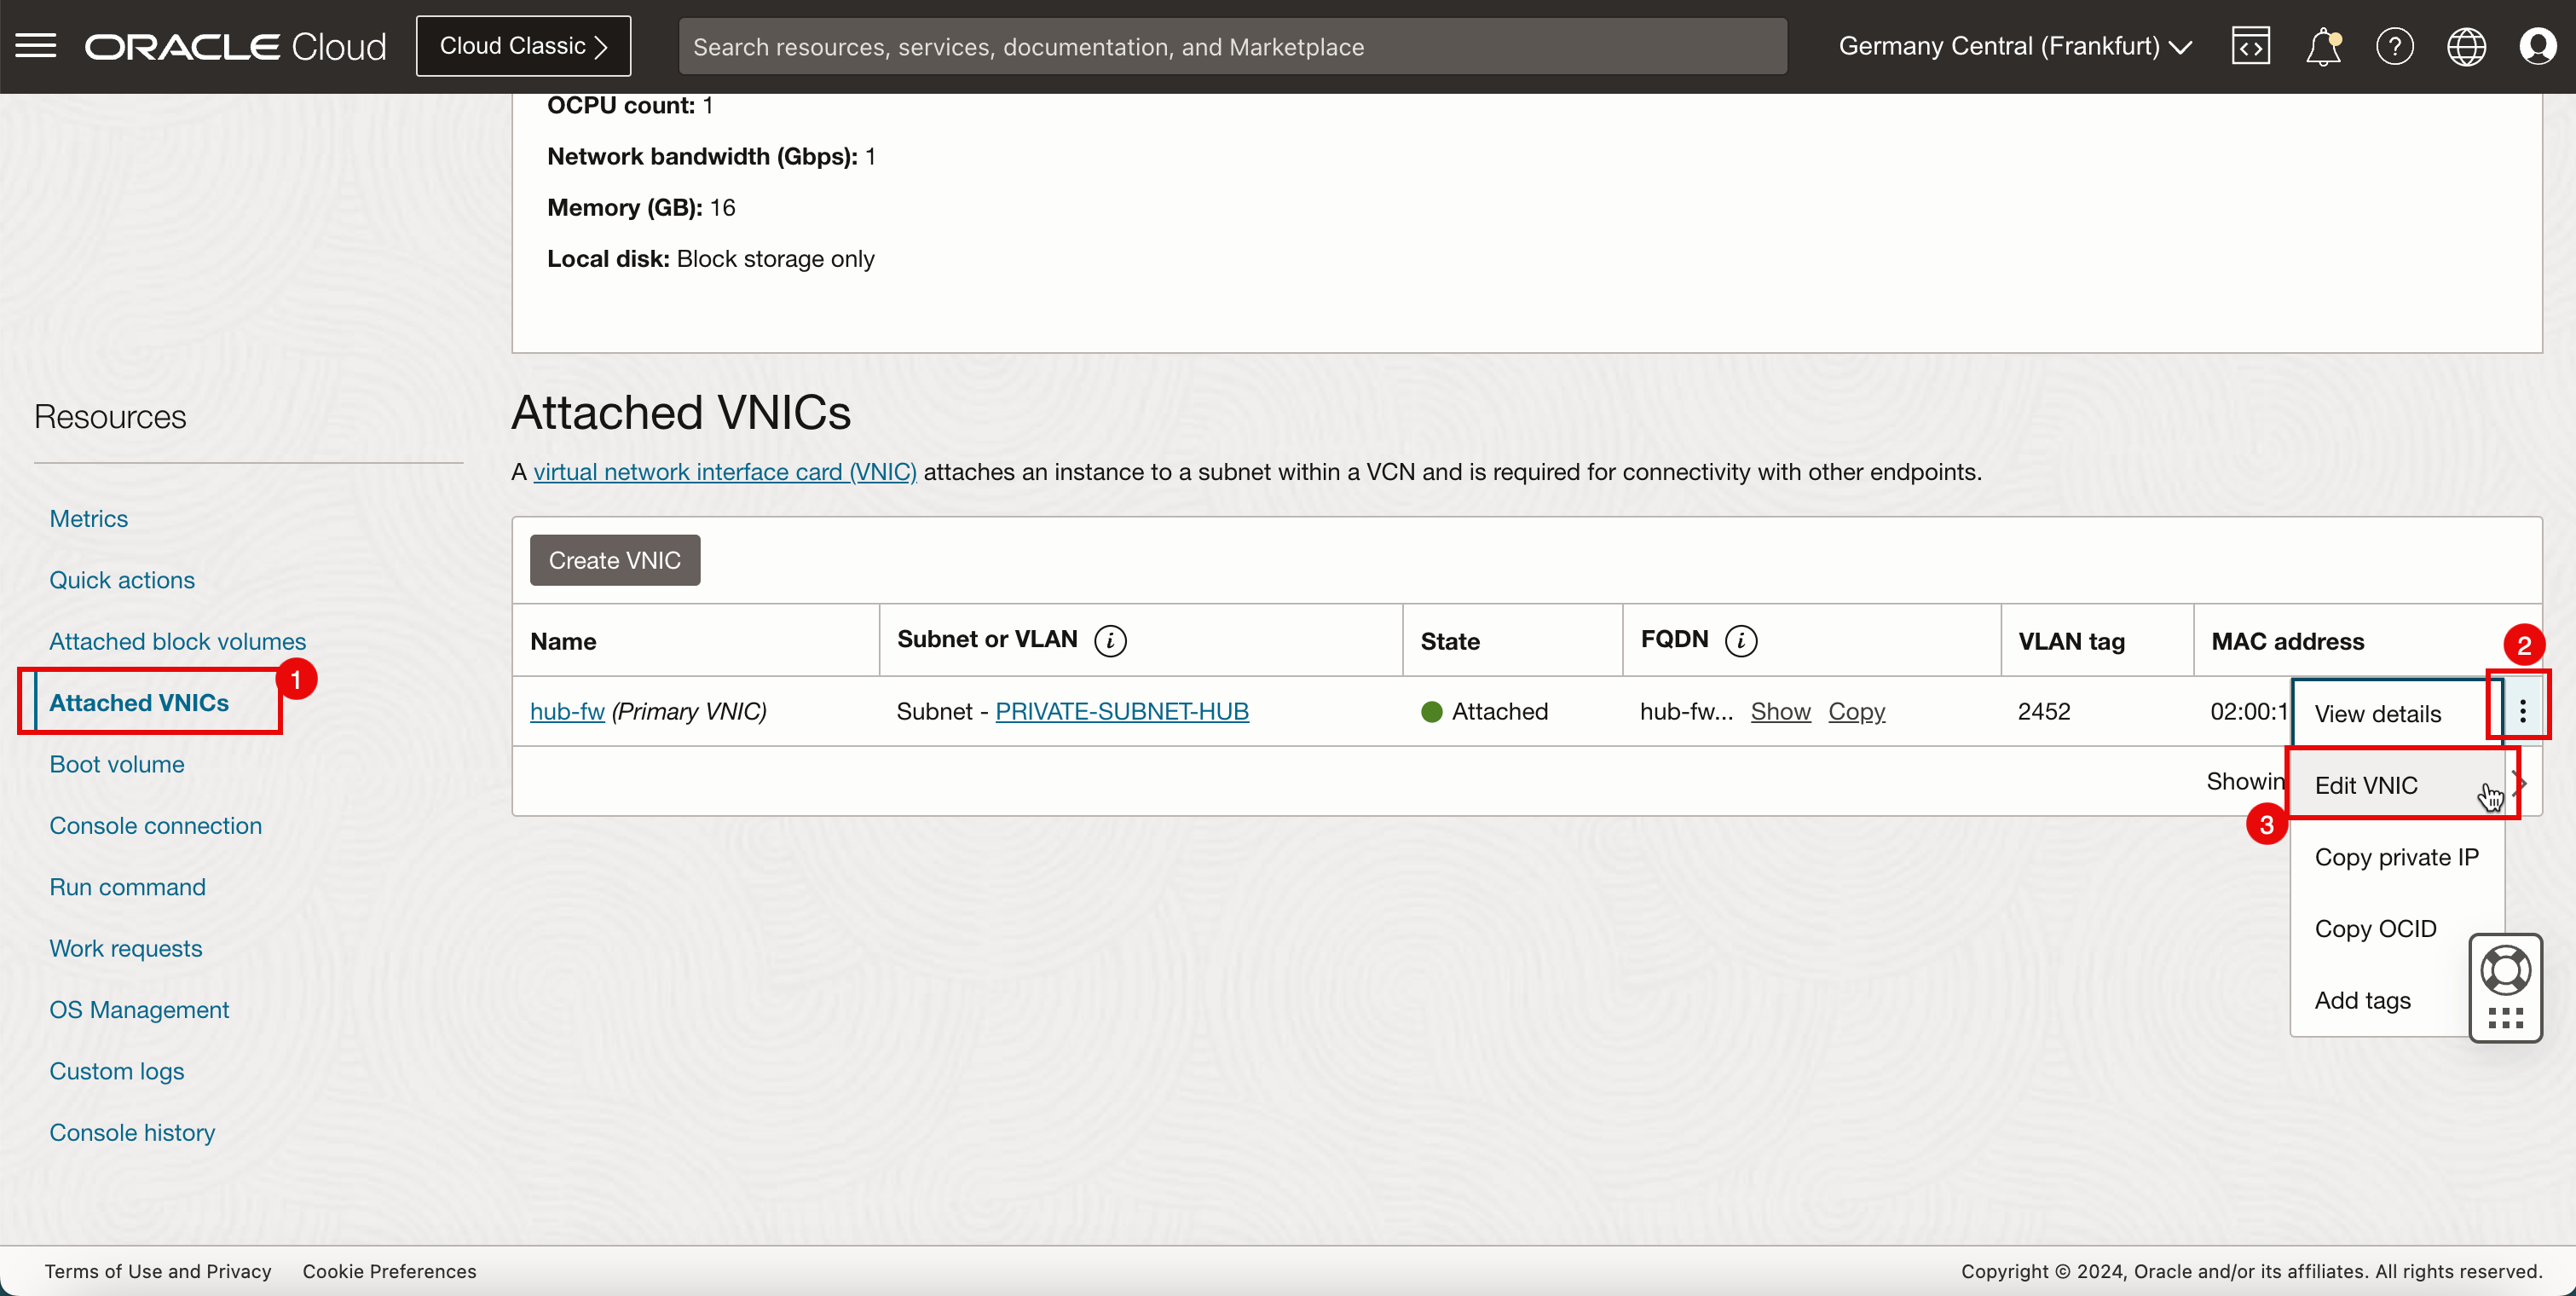Click the FQDN info icon
Screen dimensions: 2576x1296
1741,640
